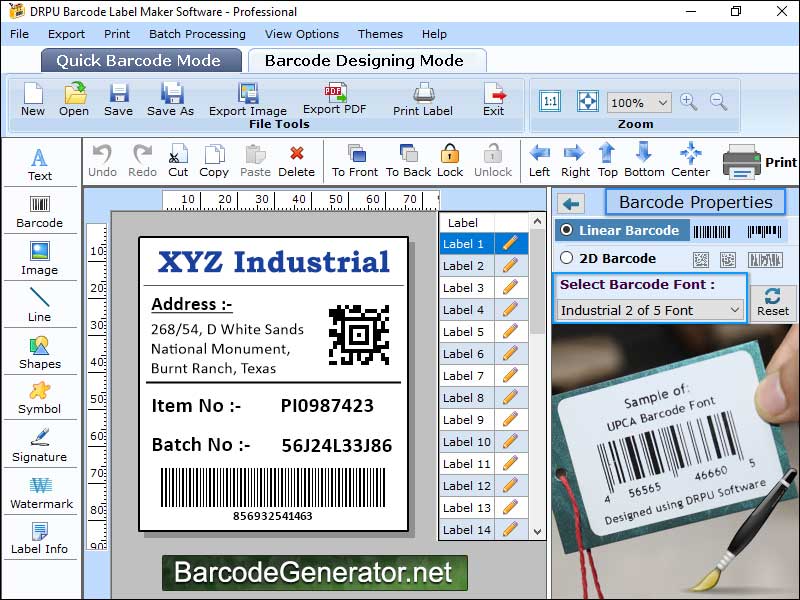Image resolution: width=800 pixels, height=600 pixels.
Task: Select the Text tool
Action: click(x=39, y=165)
